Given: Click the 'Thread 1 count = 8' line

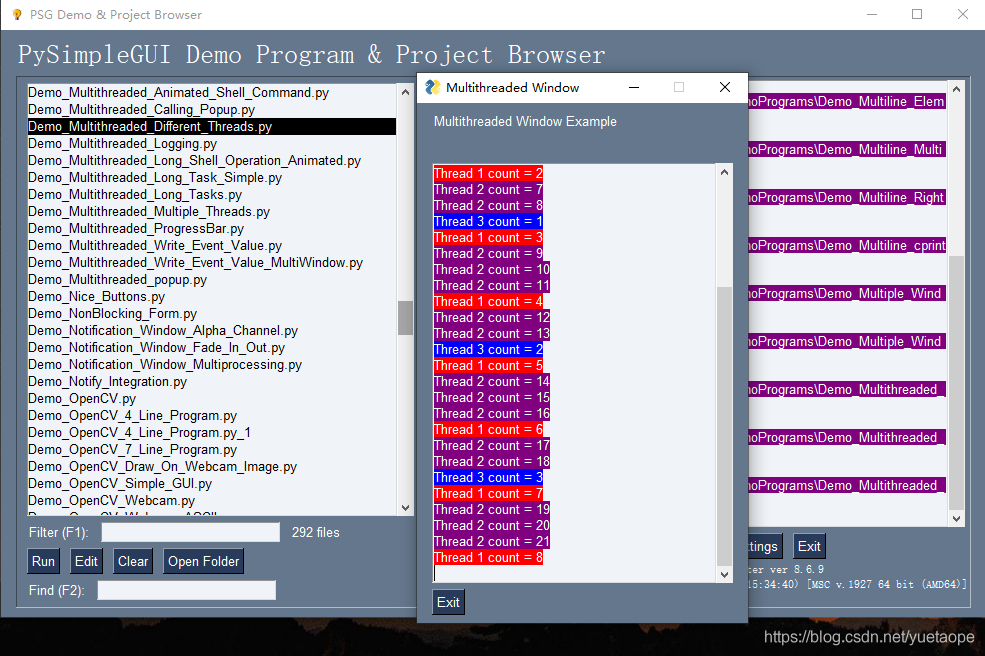Looking at the screenshot, I should (488, 557).
